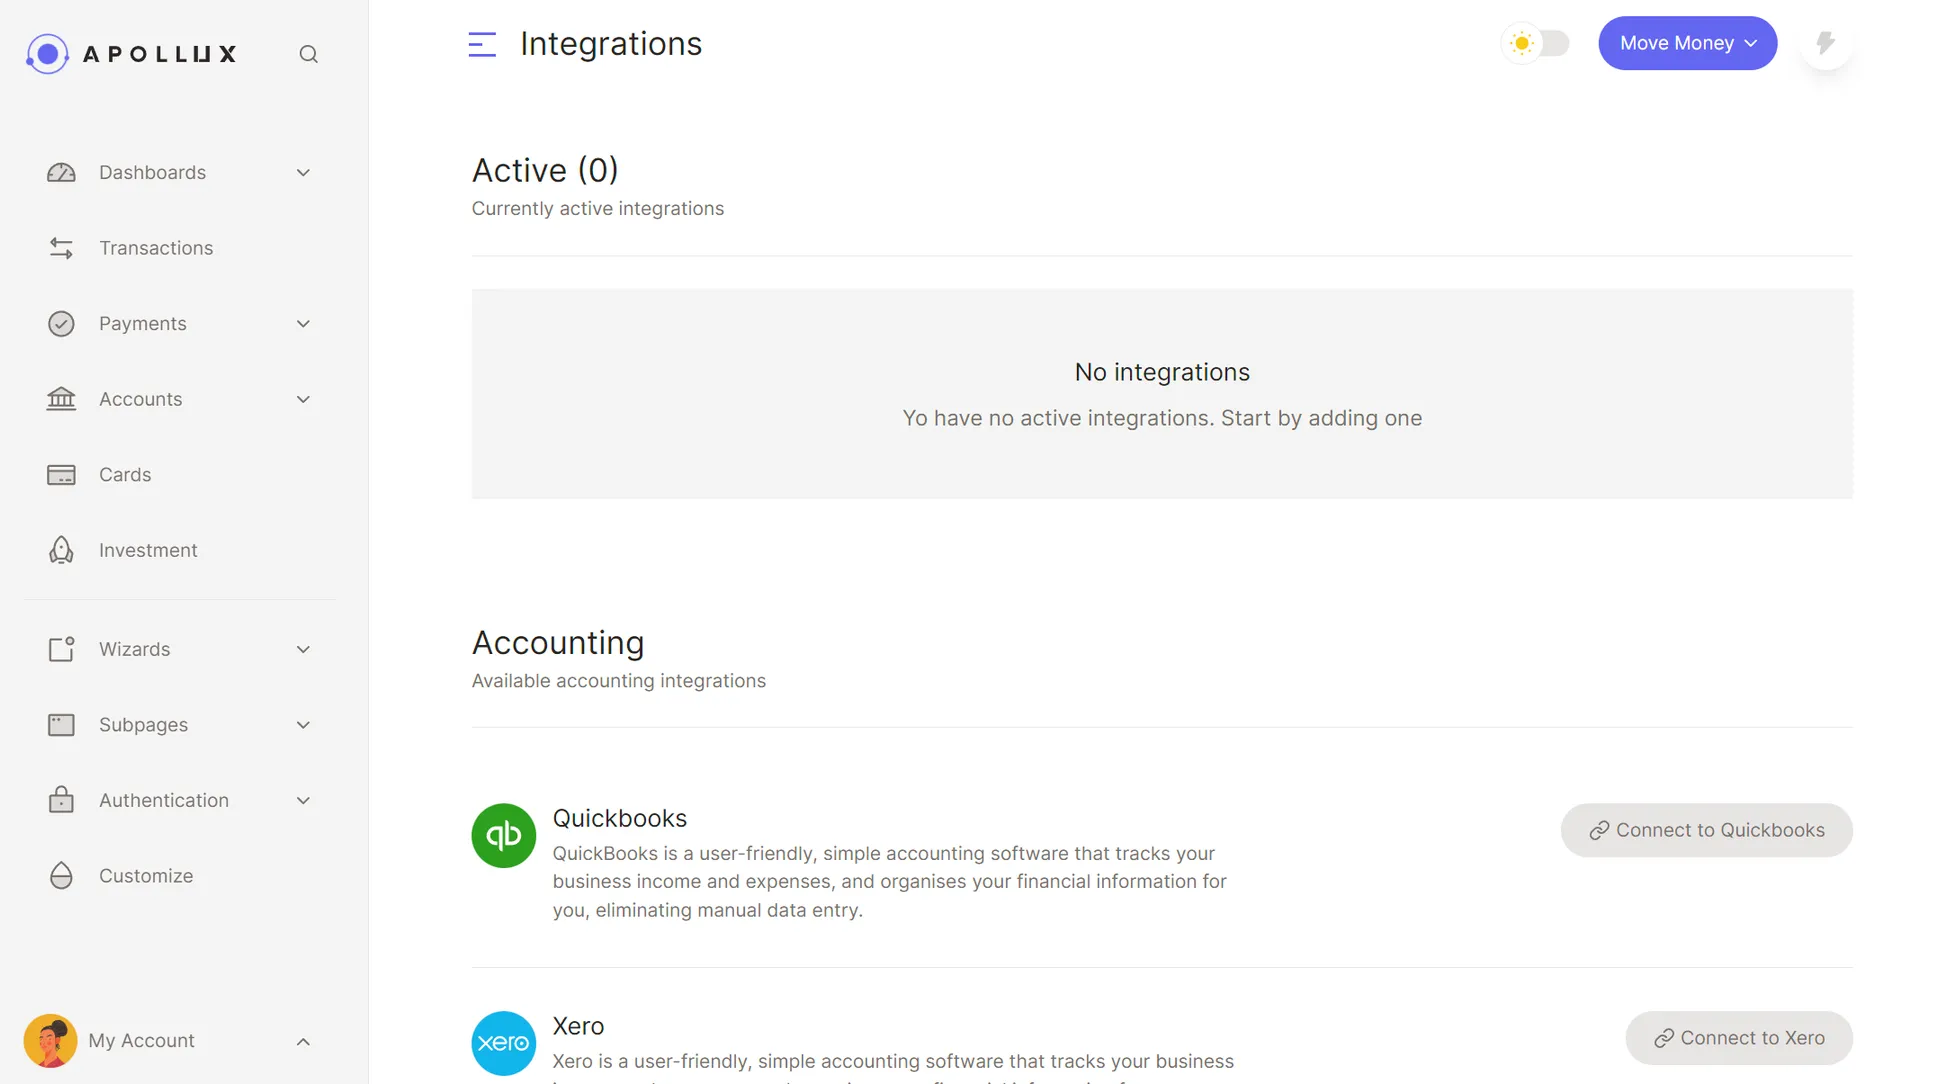
Task: Open My Account profile section
Action: click(140, 1040)
